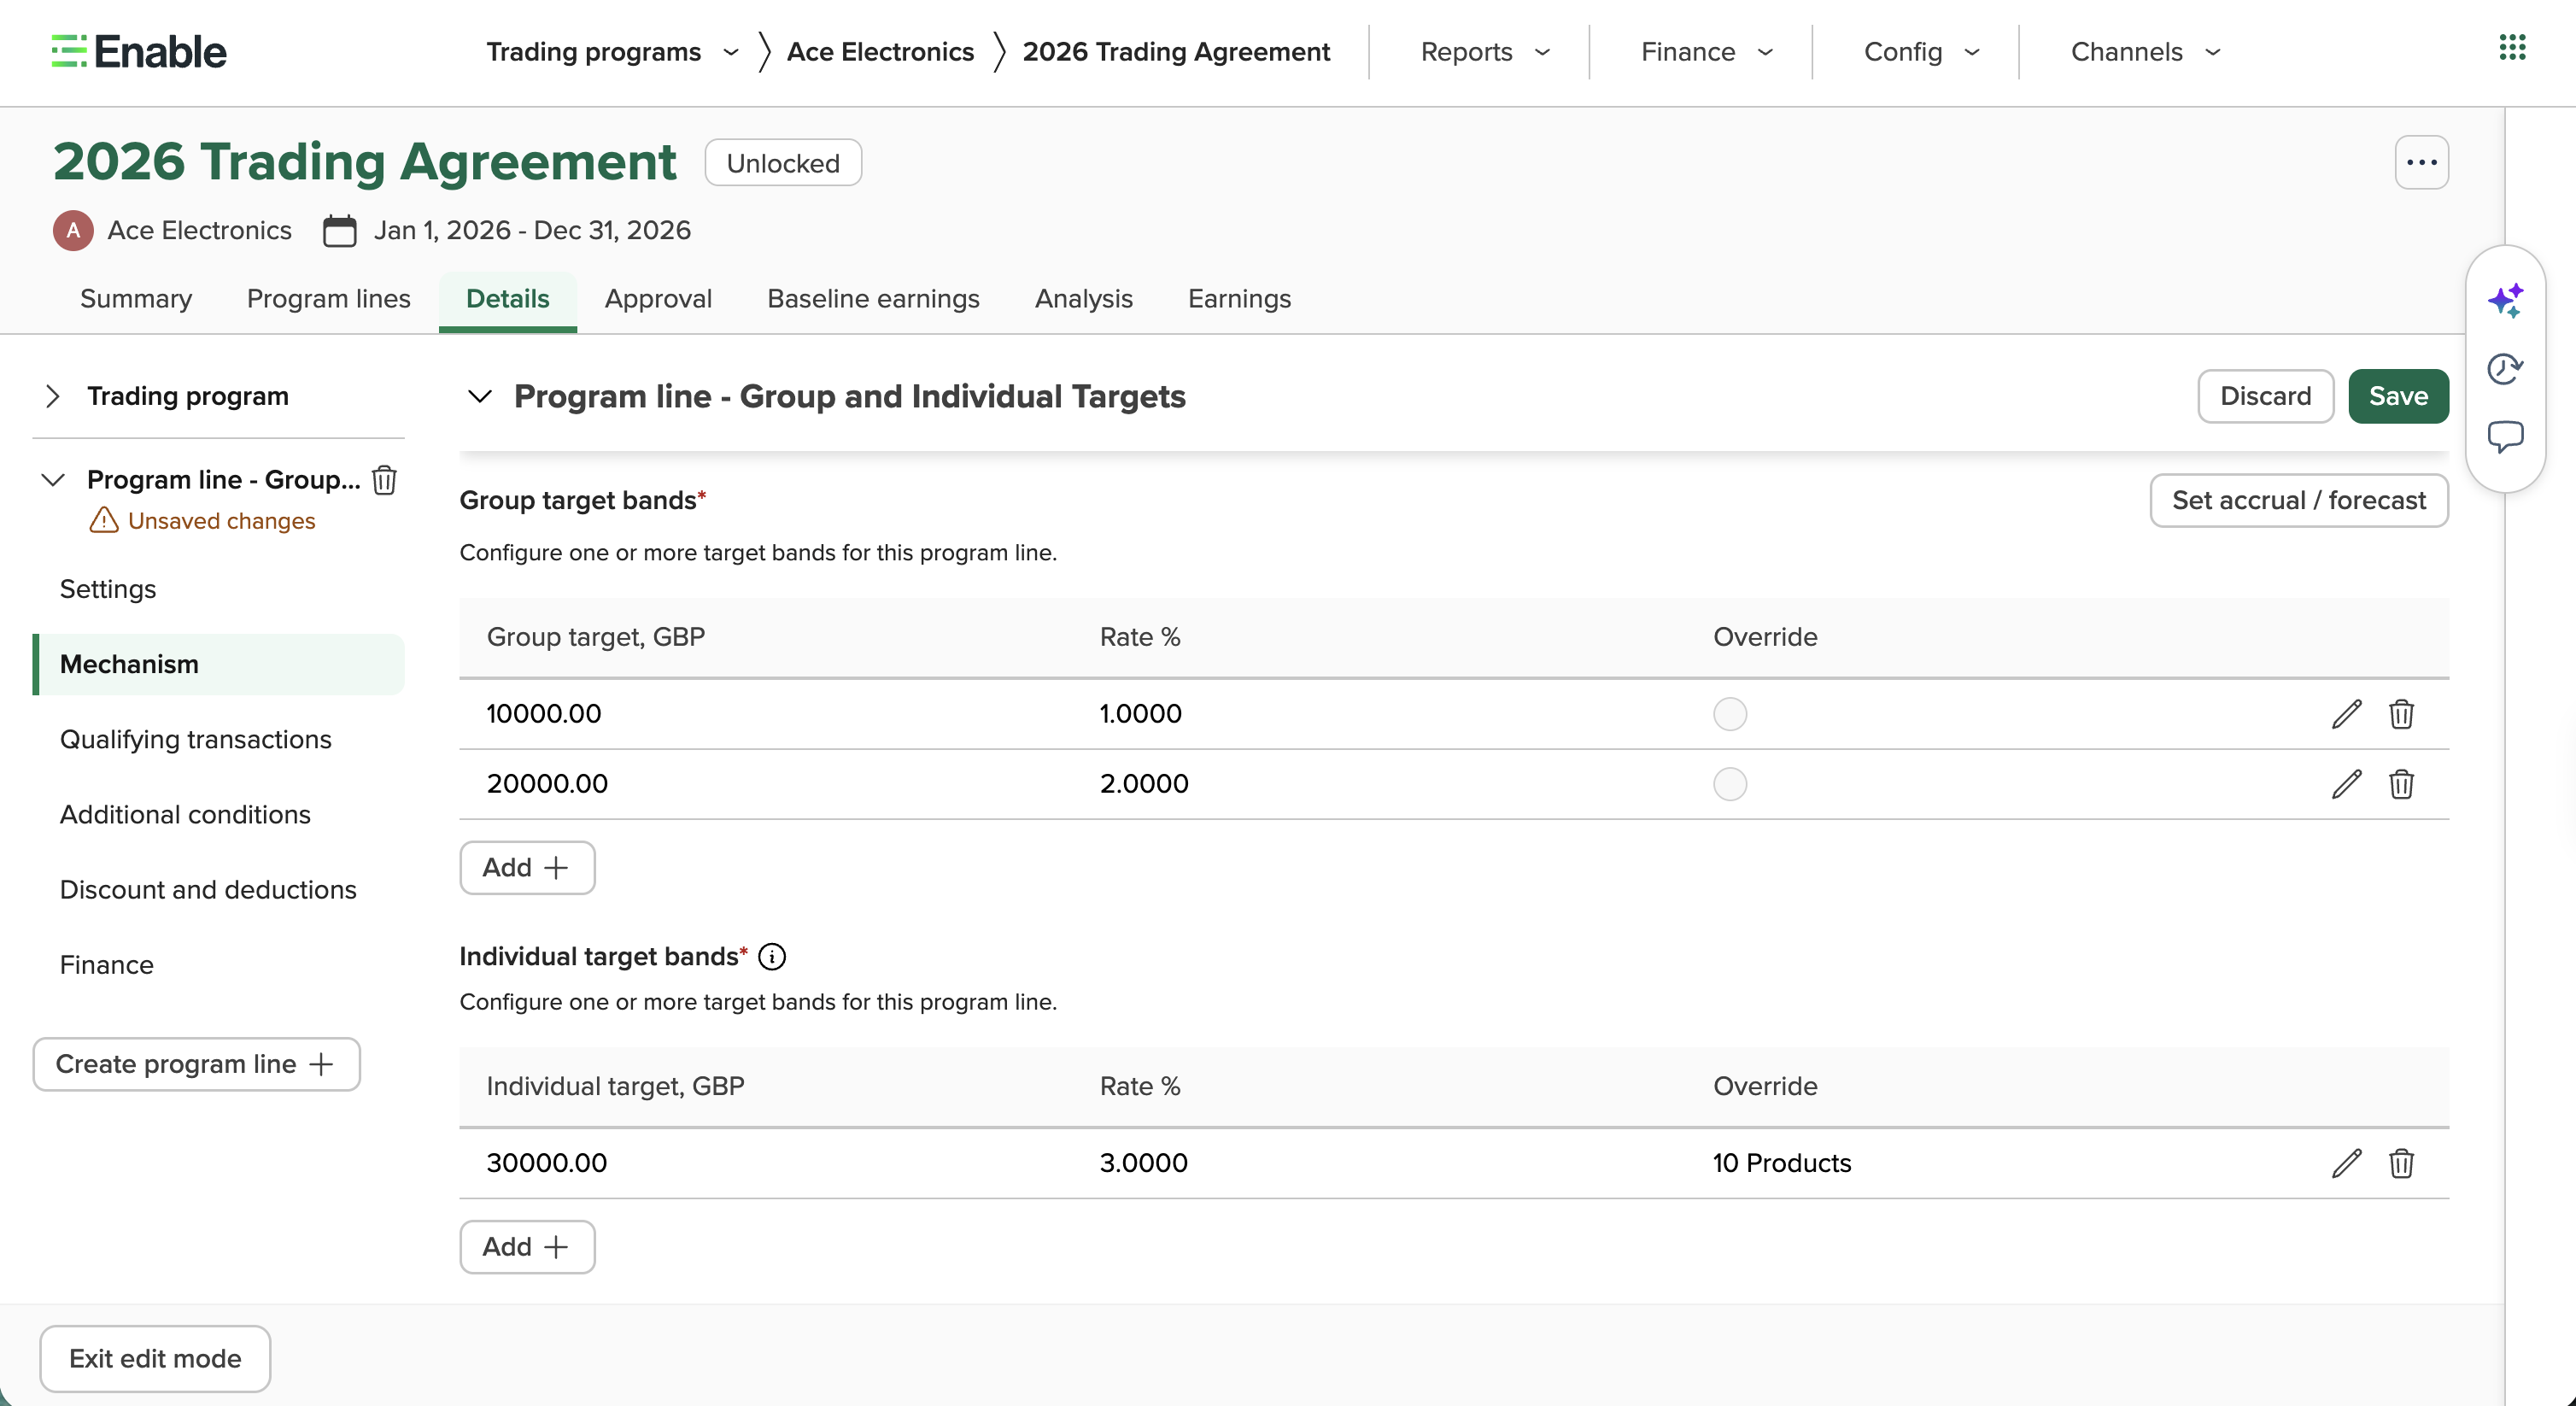Click the three-dot more options button

(2421, 163)
